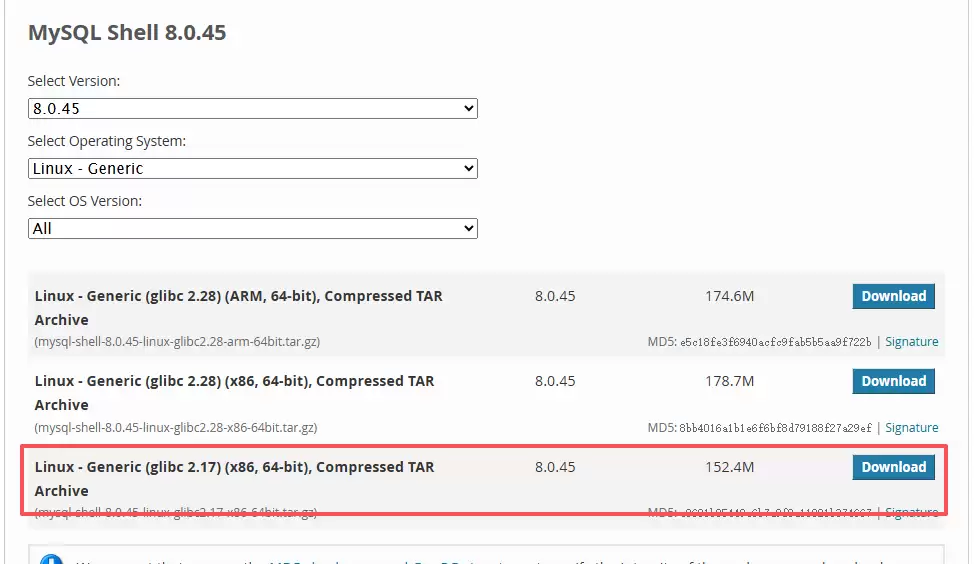Click the glibc2.28-x86-64bit tar.gz filename

click(x=175, y=427)
